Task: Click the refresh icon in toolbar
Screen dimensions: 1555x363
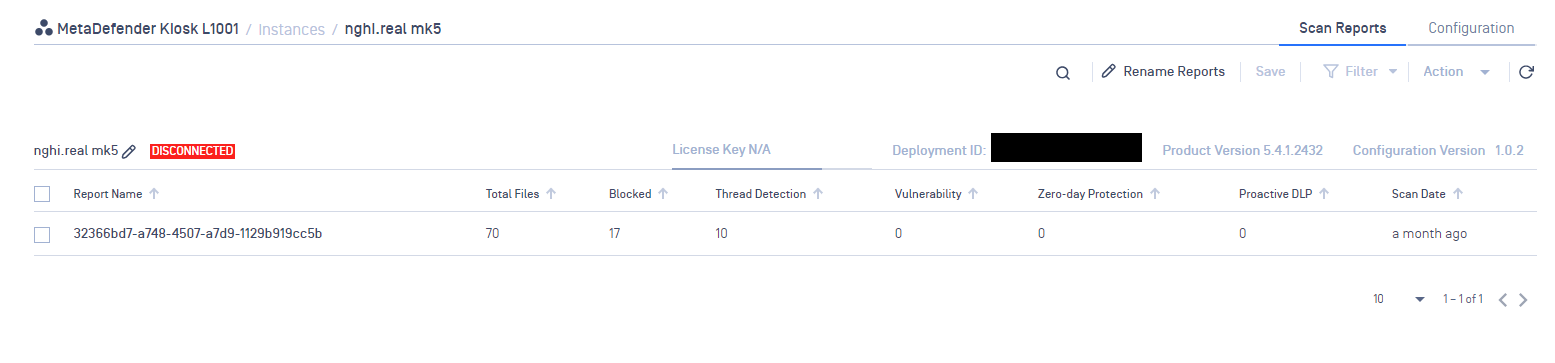Action: pos(1526,72)
